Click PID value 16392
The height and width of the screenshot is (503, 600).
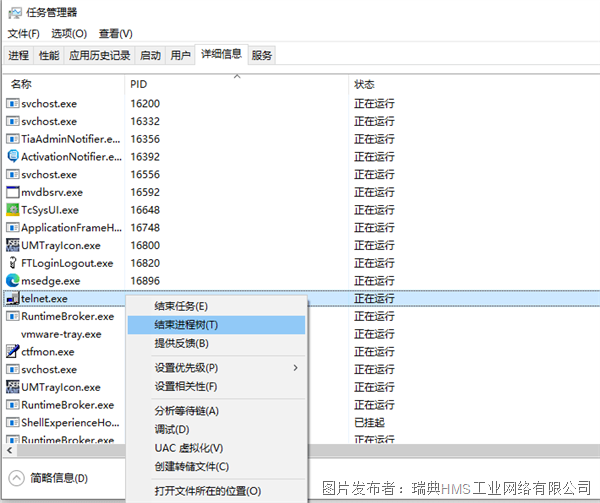[x=145, y=157]
